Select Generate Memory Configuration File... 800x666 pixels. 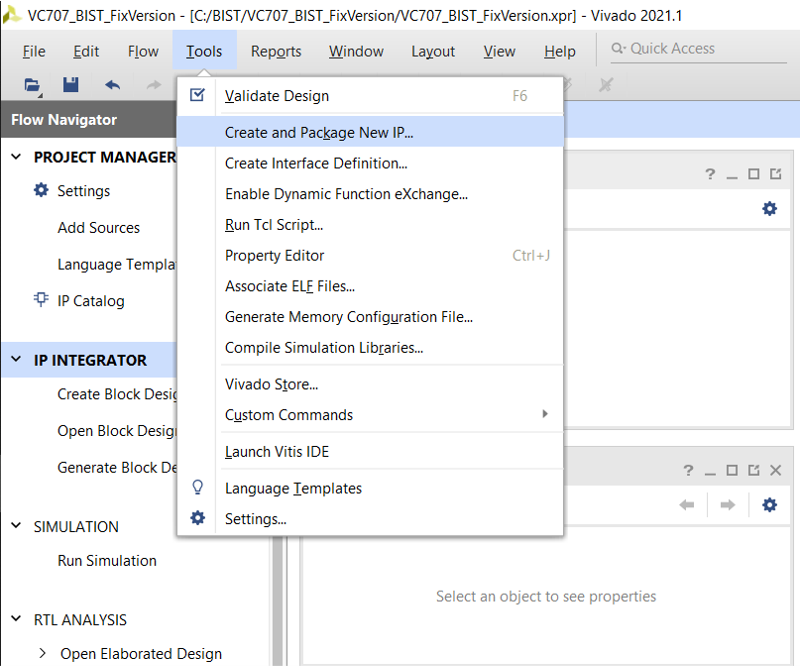[370, 316]
